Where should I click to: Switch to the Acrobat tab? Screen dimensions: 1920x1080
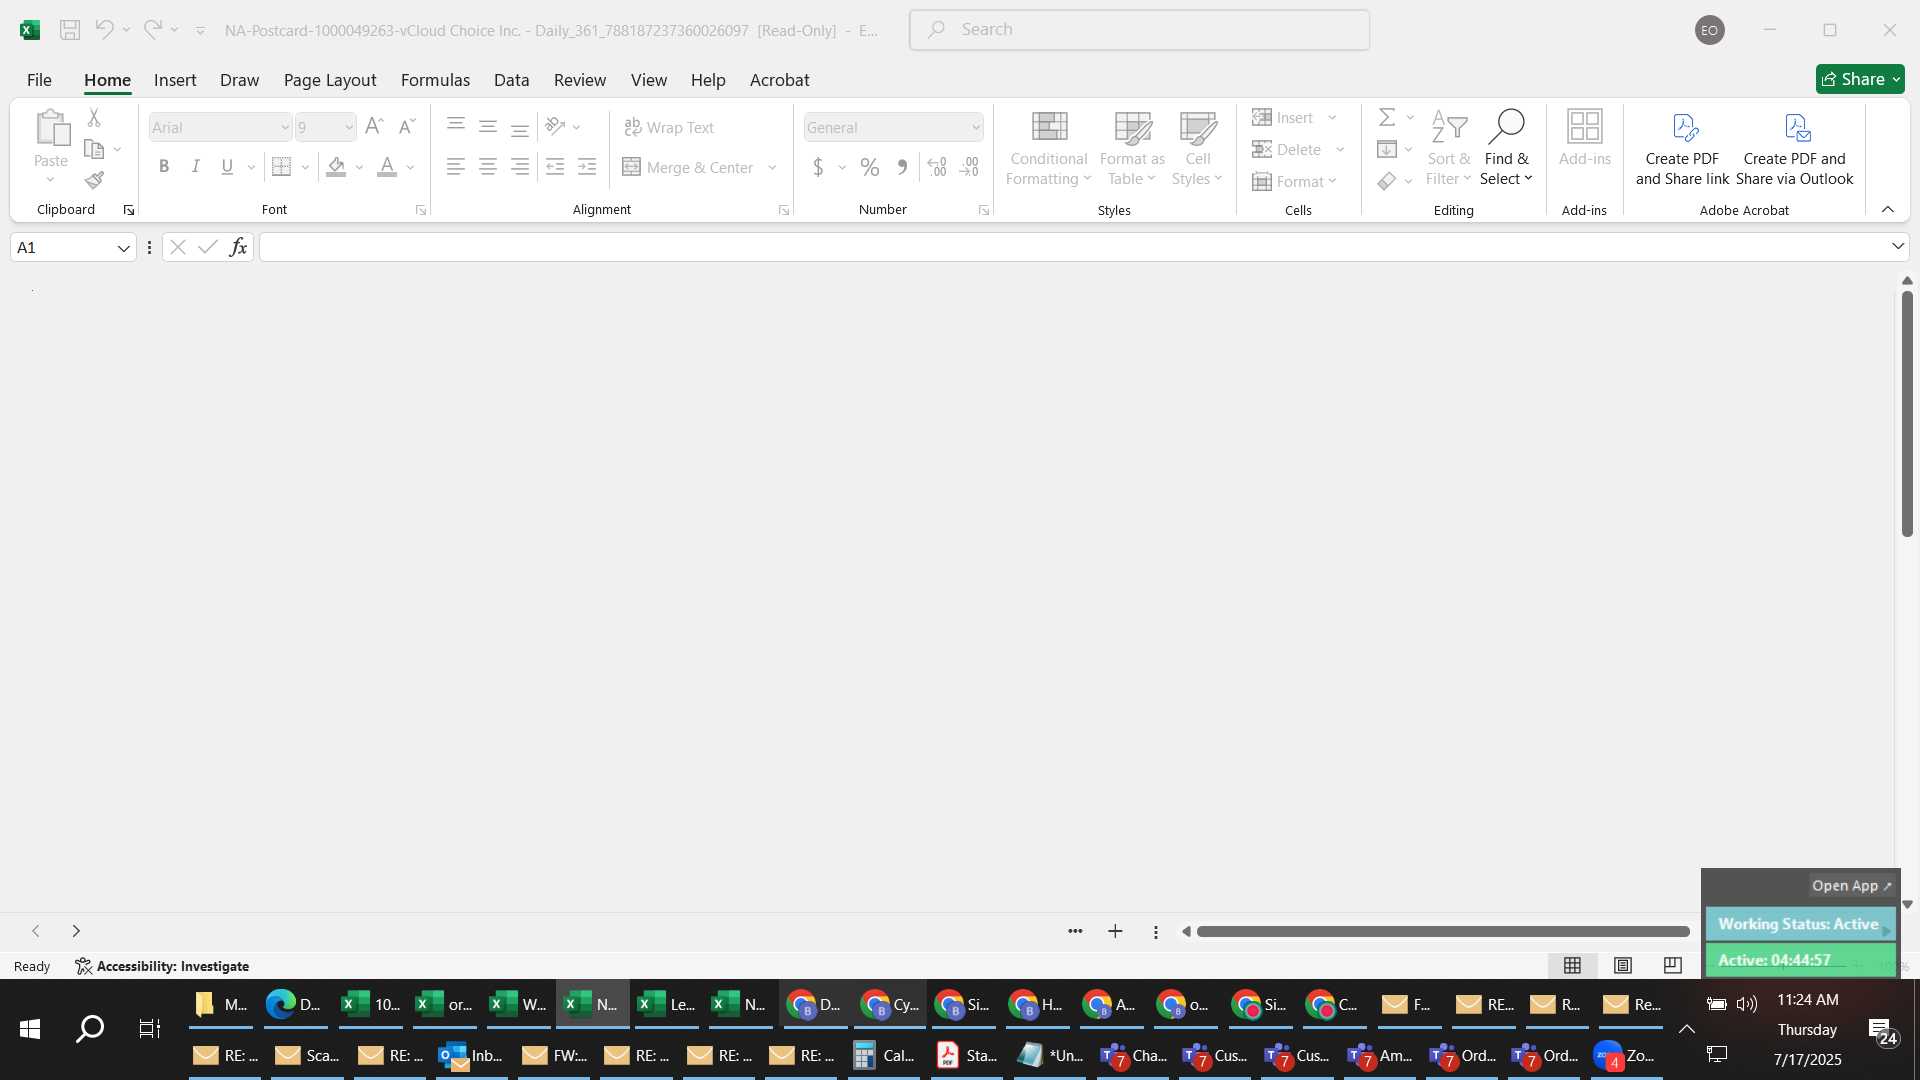click(x=779, y=80)
